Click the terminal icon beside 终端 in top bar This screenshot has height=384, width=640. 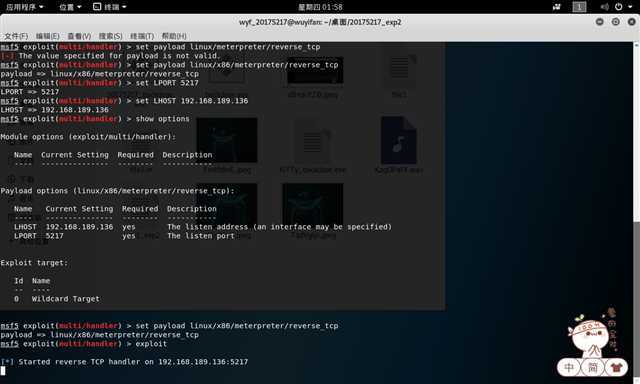(x=97, y=7)
